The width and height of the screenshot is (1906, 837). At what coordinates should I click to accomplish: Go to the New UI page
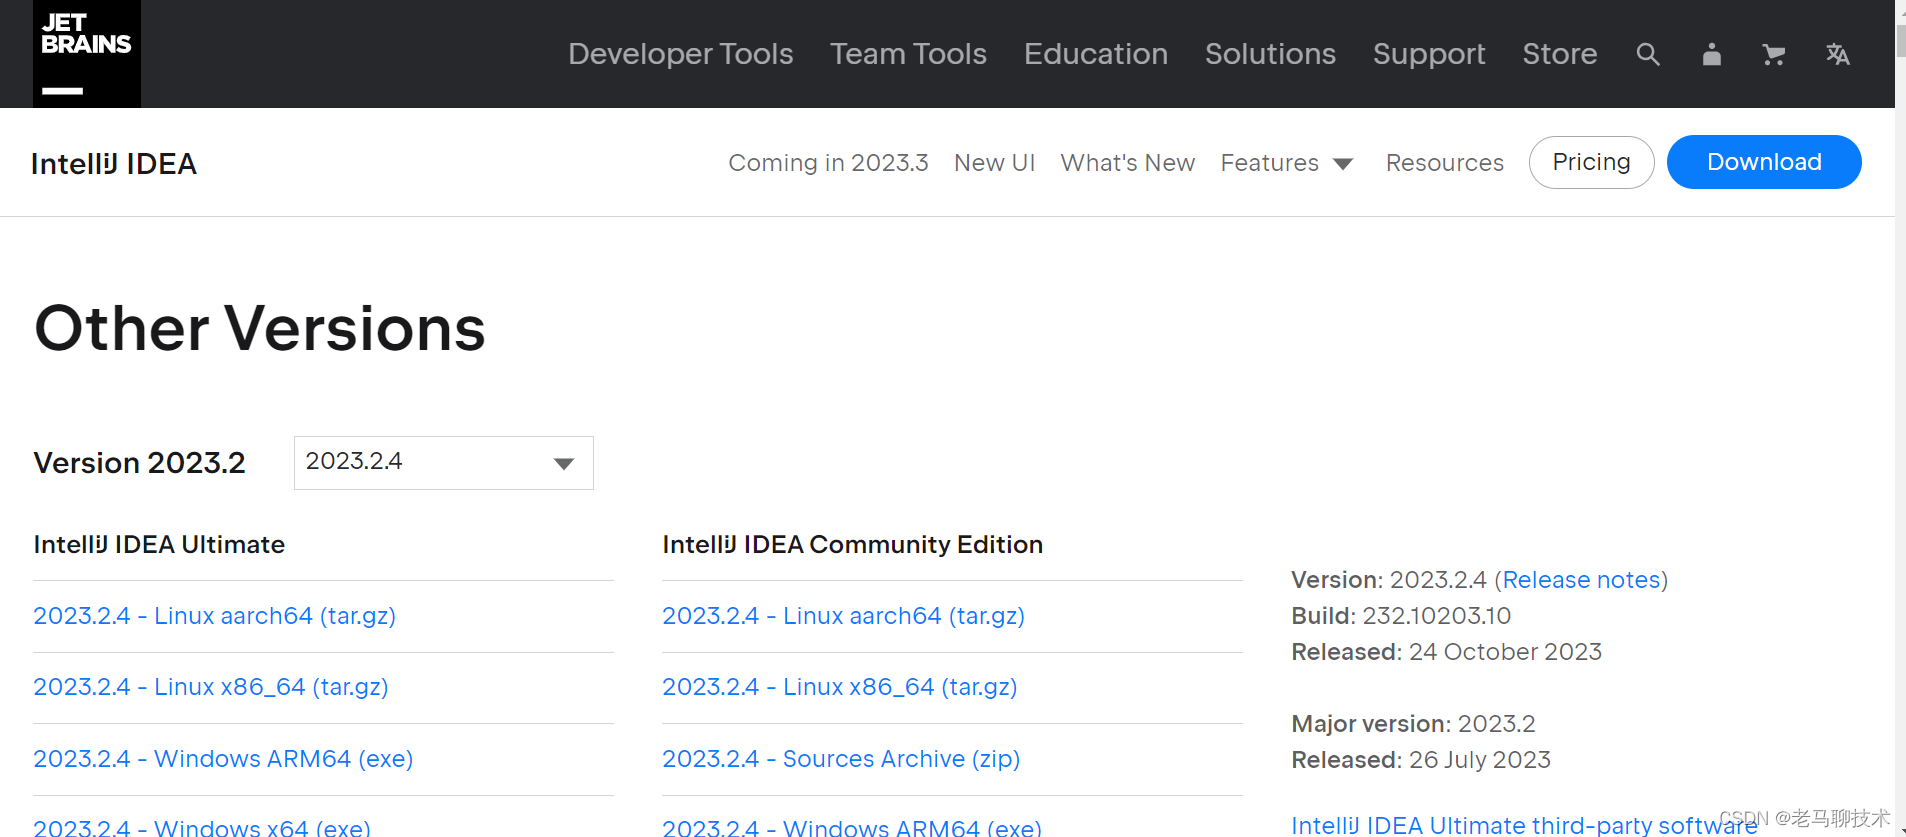click(995, 163)
